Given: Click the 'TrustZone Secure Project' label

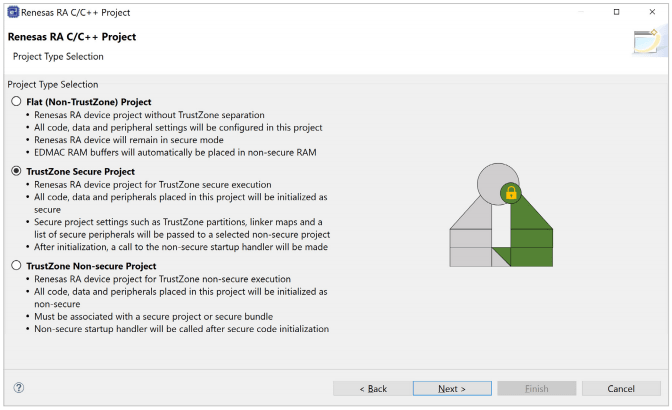Looking at the screenshot, I should 81,171.
